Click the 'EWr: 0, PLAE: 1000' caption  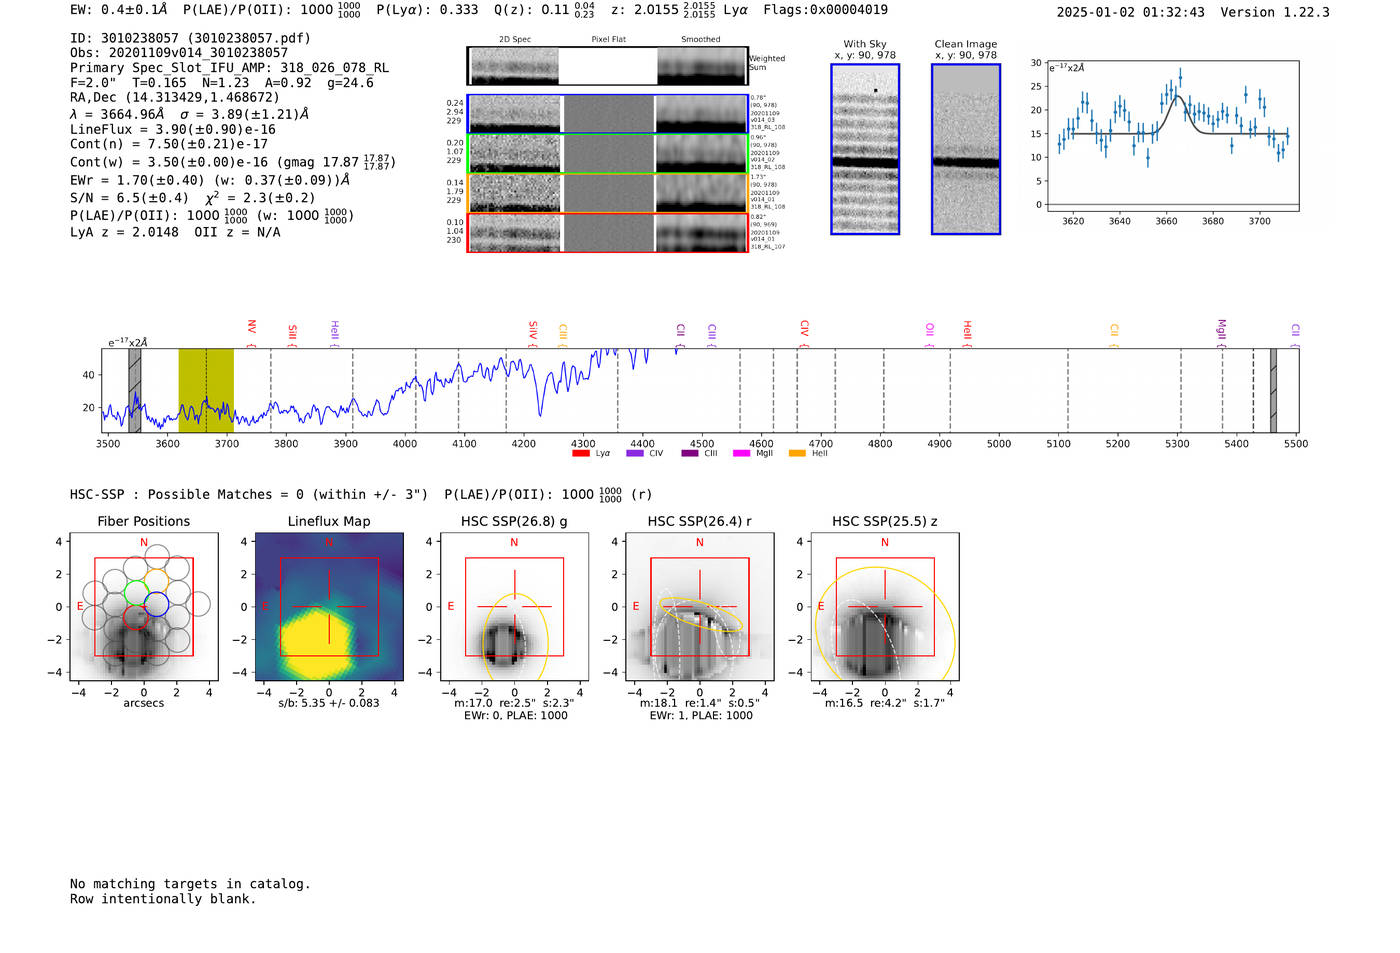tap(516, 716)
